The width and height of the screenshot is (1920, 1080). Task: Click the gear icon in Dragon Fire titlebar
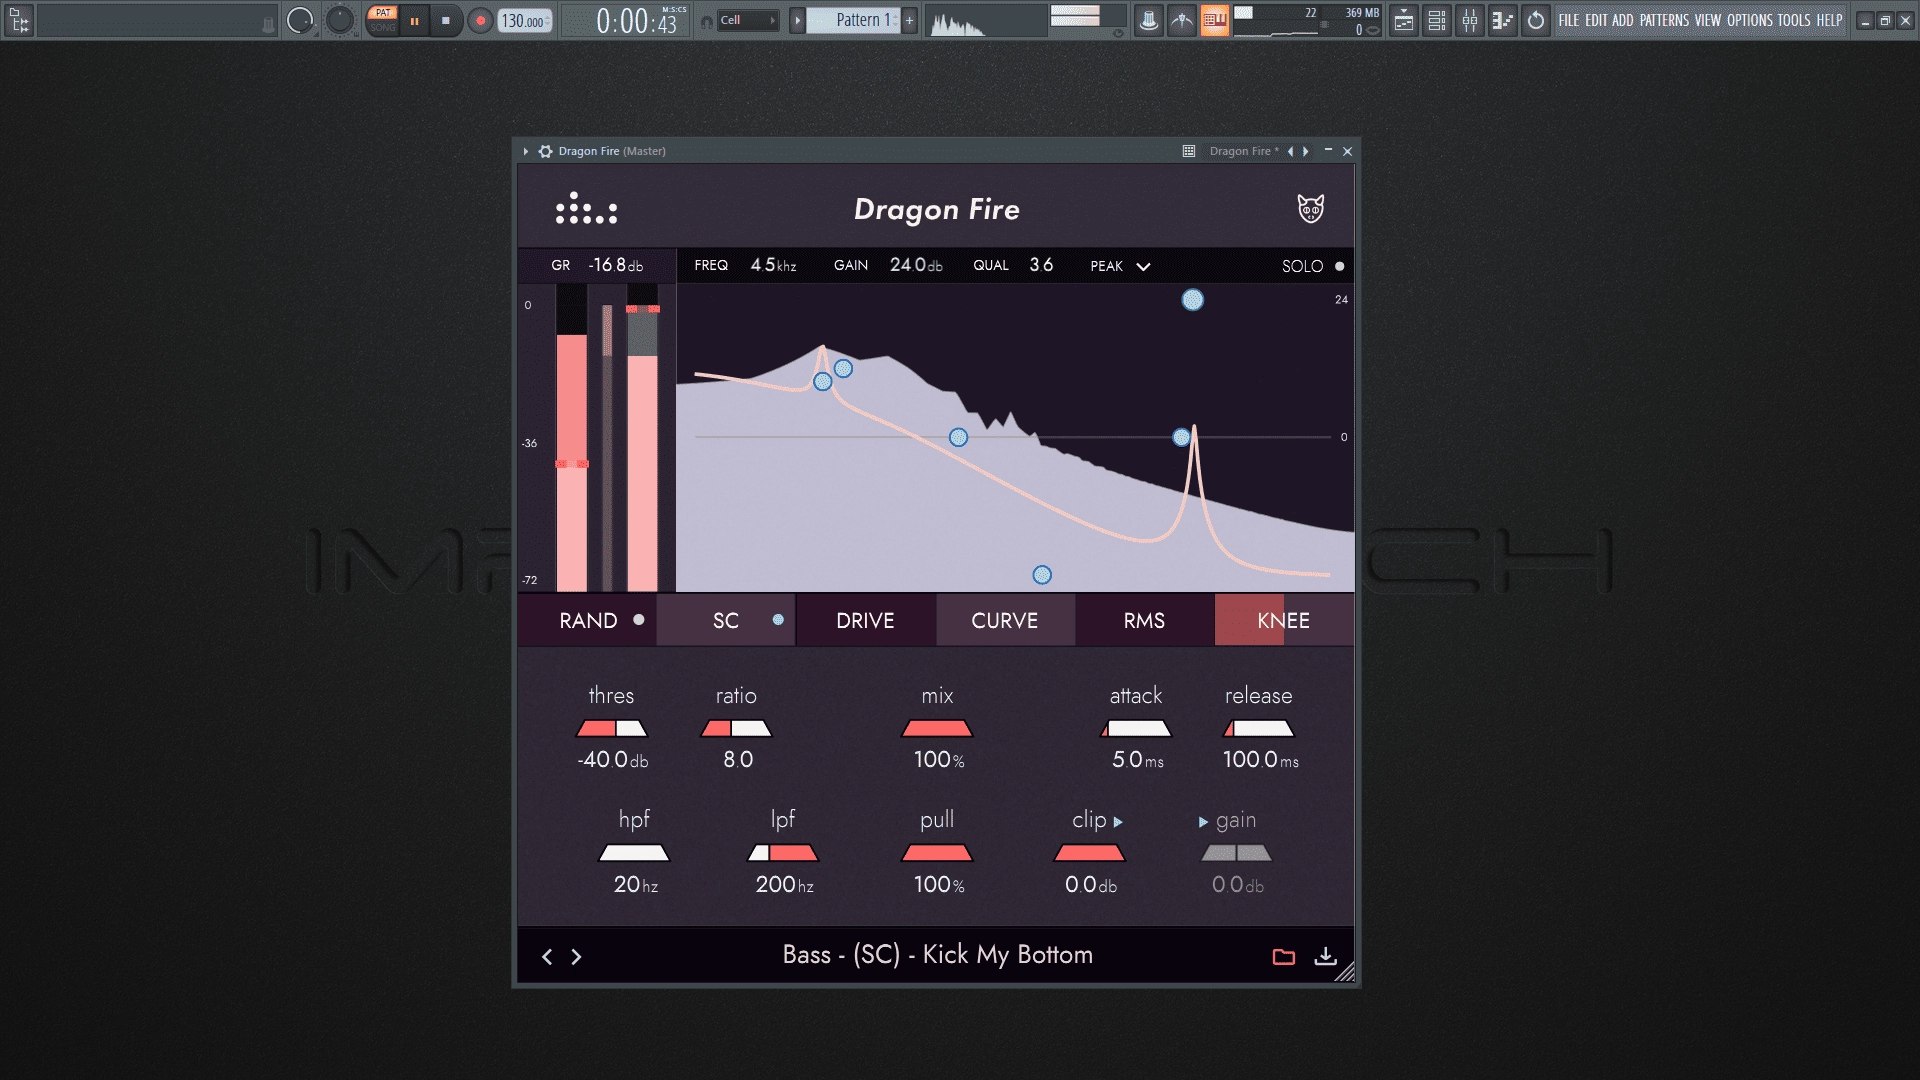[x=545, y=151]
